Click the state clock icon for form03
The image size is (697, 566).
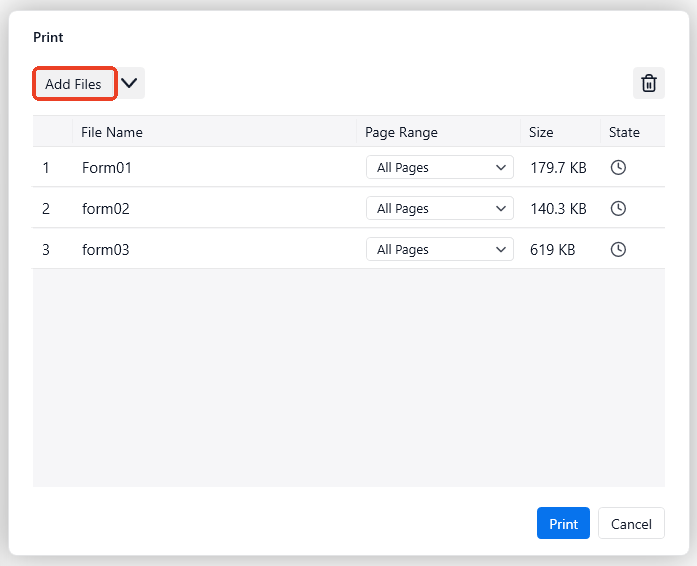click(618, 250)
